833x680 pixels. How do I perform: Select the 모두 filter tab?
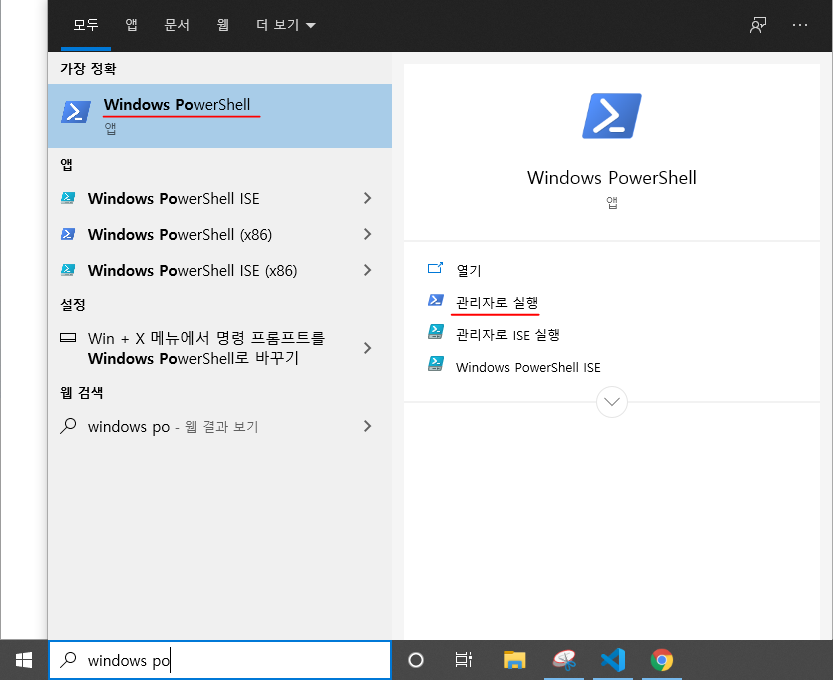tap(86, 25)
